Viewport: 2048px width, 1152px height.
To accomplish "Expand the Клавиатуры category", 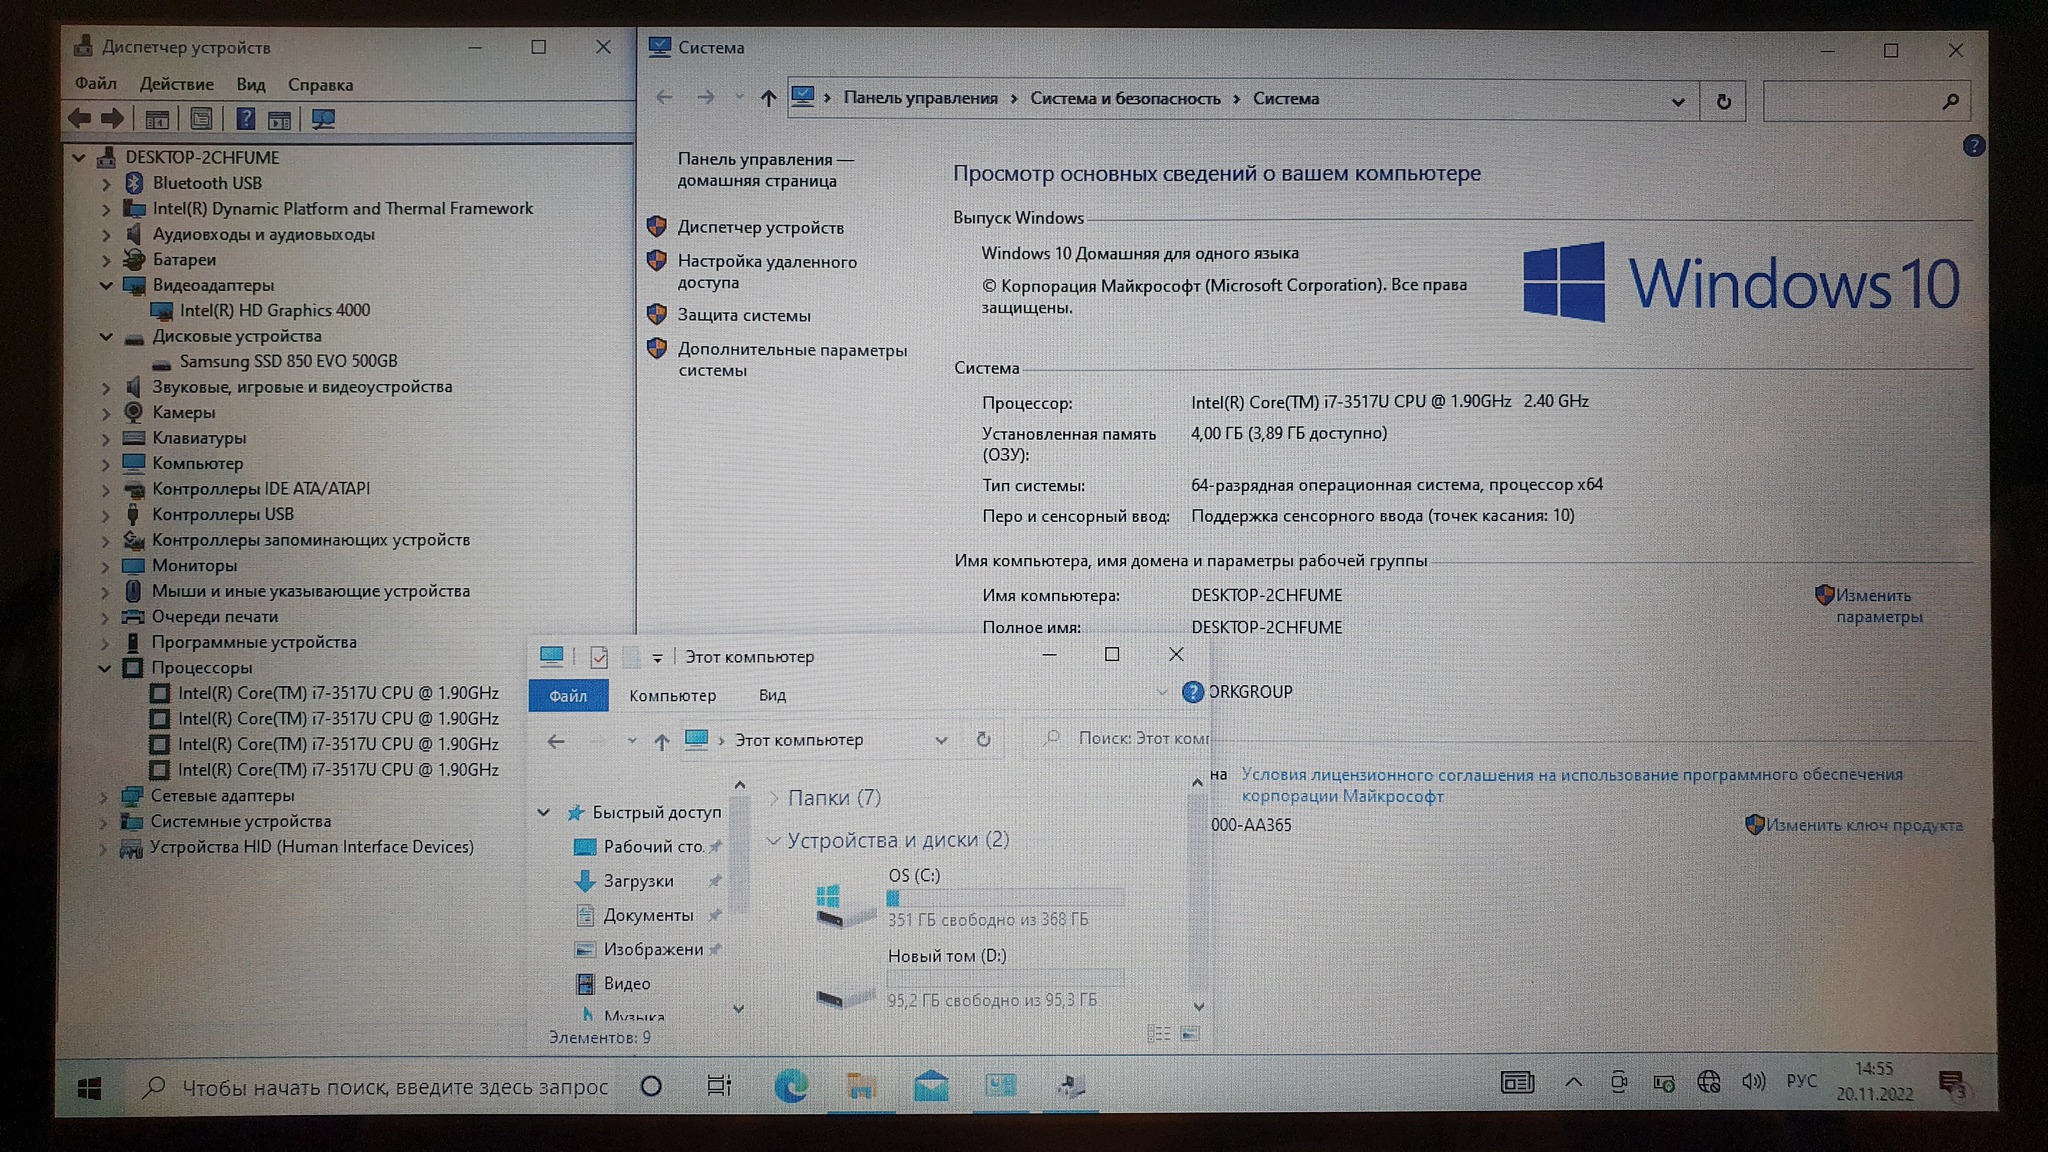I will click(106, 438).
